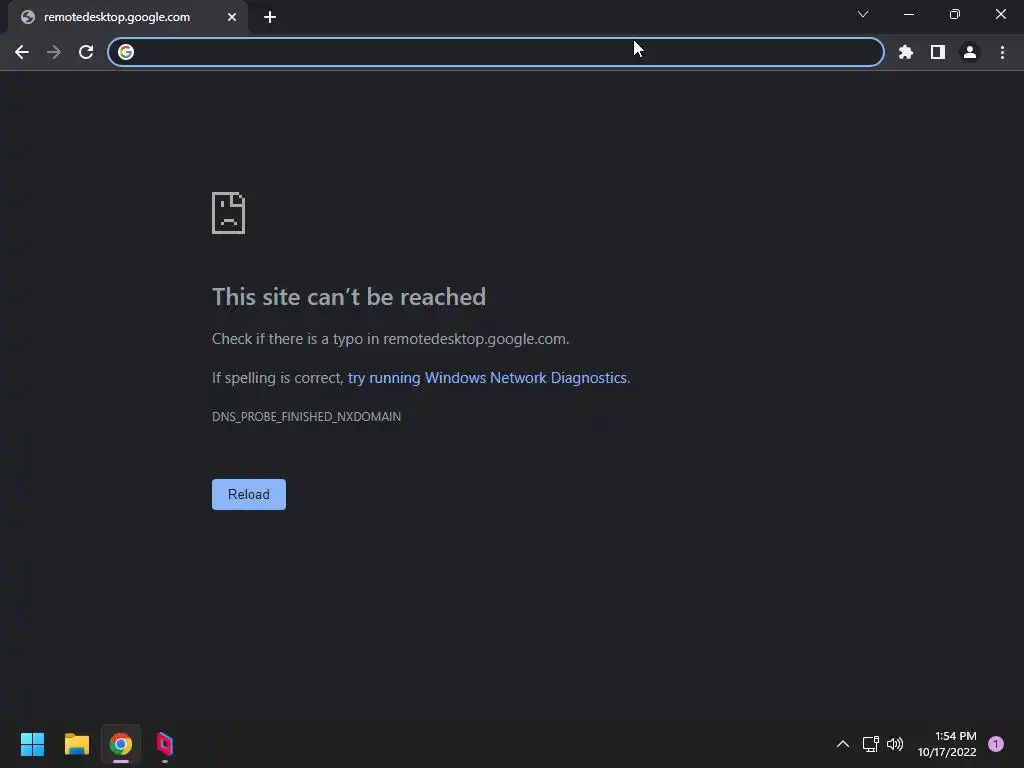The image size is (1024, 768).
Task: Open File Explorer from the taskbar
Action: click(x=76, y=744)
